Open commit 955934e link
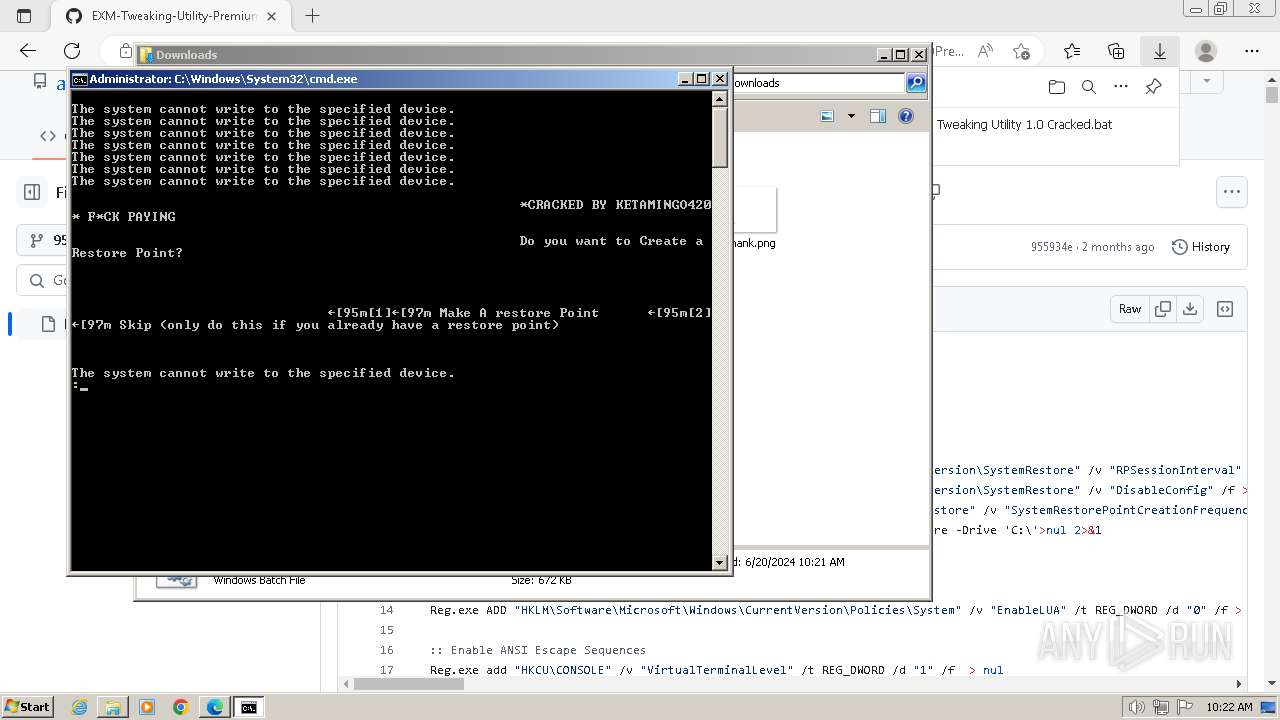The height and width of the screenshot is (720, 1280). tap(1051, 247)
